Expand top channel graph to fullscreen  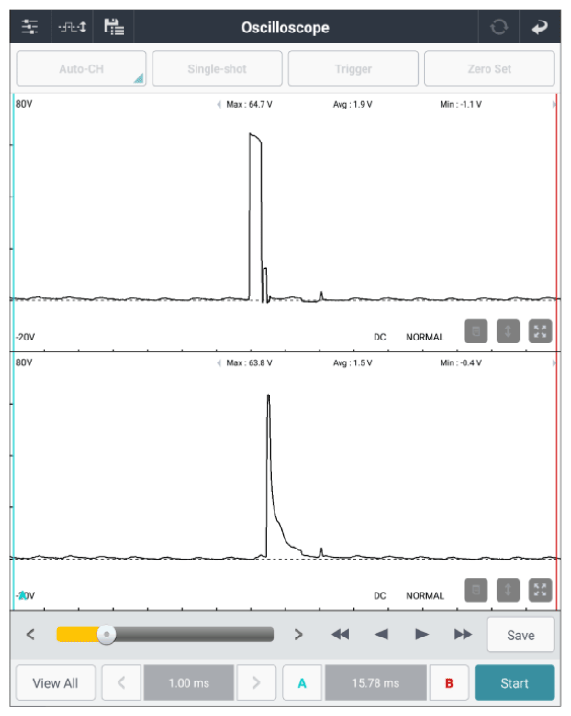(x=540, y=331)
